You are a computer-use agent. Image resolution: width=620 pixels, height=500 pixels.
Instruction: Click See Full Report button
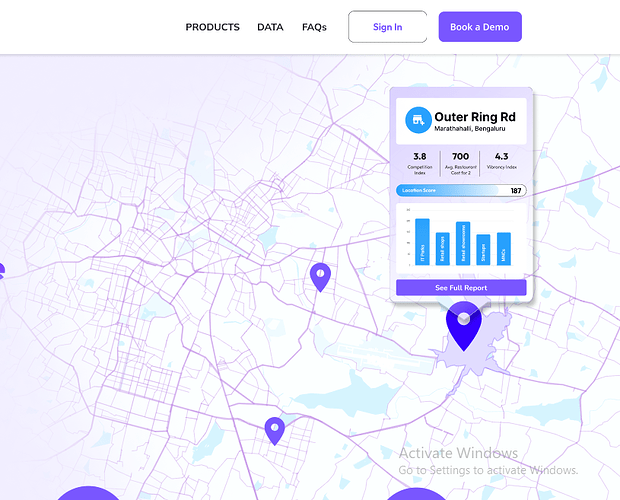click(461, 287)
